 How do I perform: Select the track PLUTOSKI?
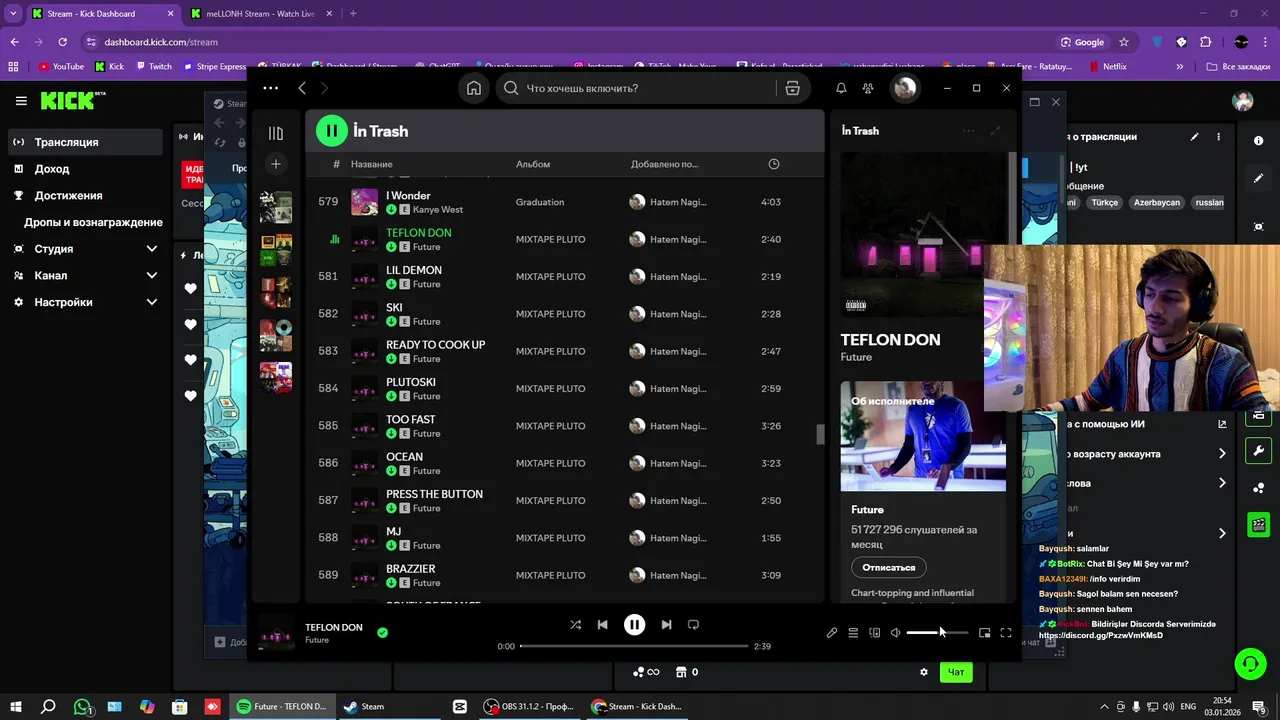click(x=564, y=388)
